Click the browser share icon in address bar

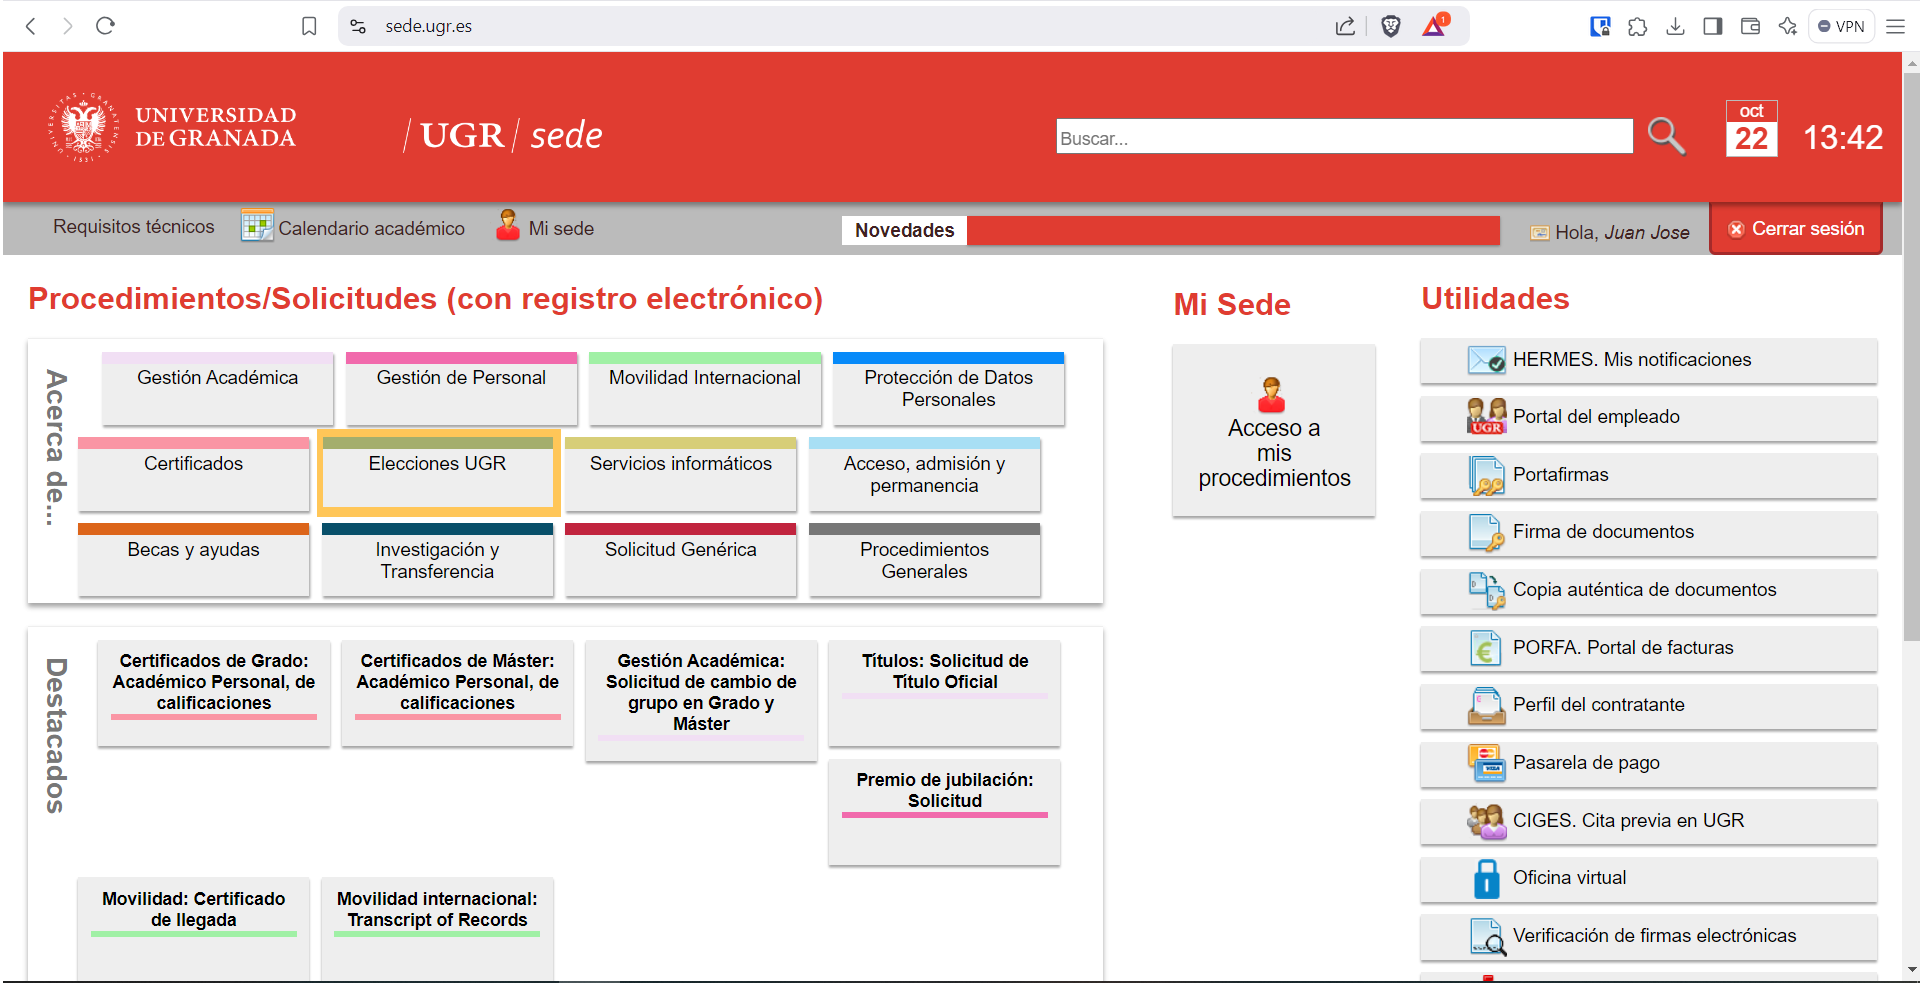pos(1345,26)
